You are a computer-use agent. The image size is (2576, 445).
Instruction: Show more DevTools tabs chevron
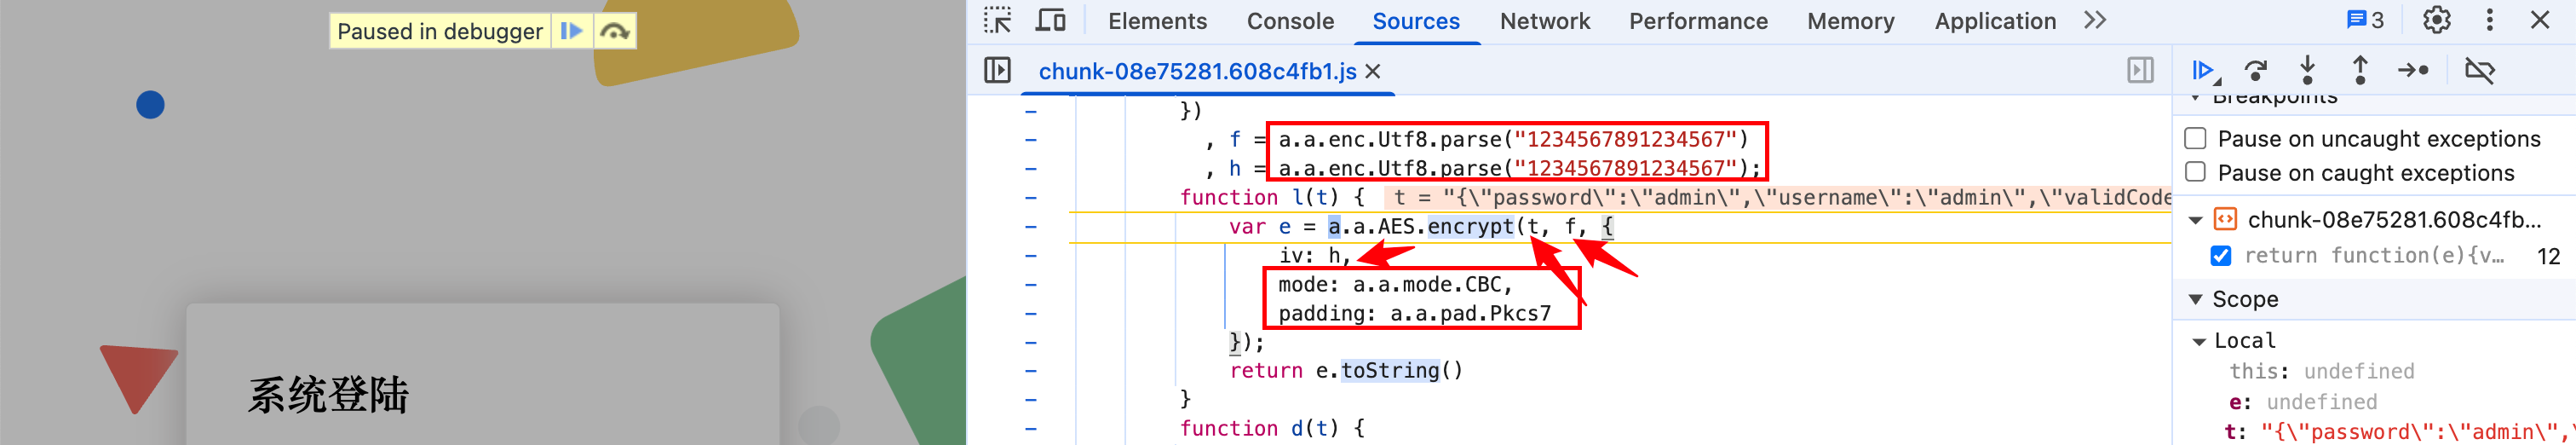tap(2095, 21)
